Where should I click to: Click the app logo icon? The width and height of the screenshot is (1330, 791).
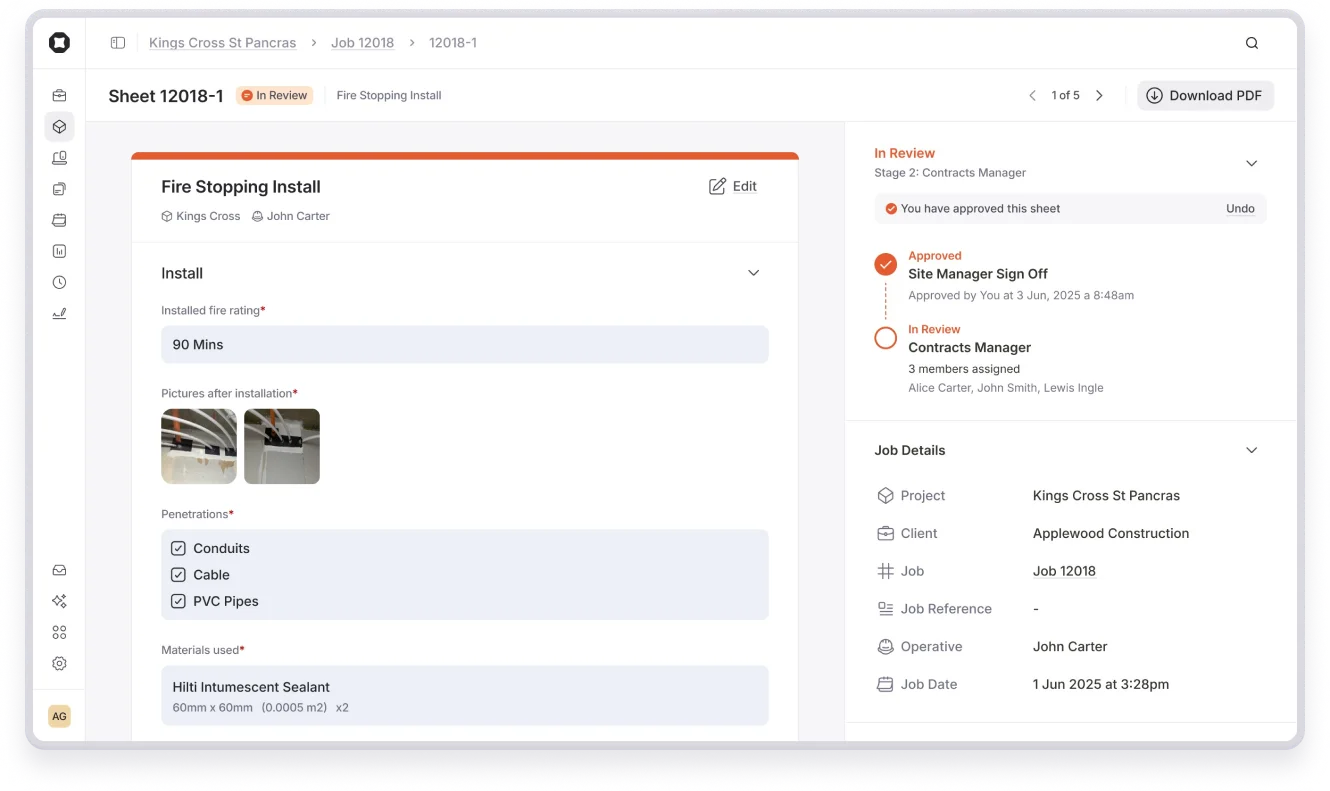pyautogui.click(x=59, y=42)
